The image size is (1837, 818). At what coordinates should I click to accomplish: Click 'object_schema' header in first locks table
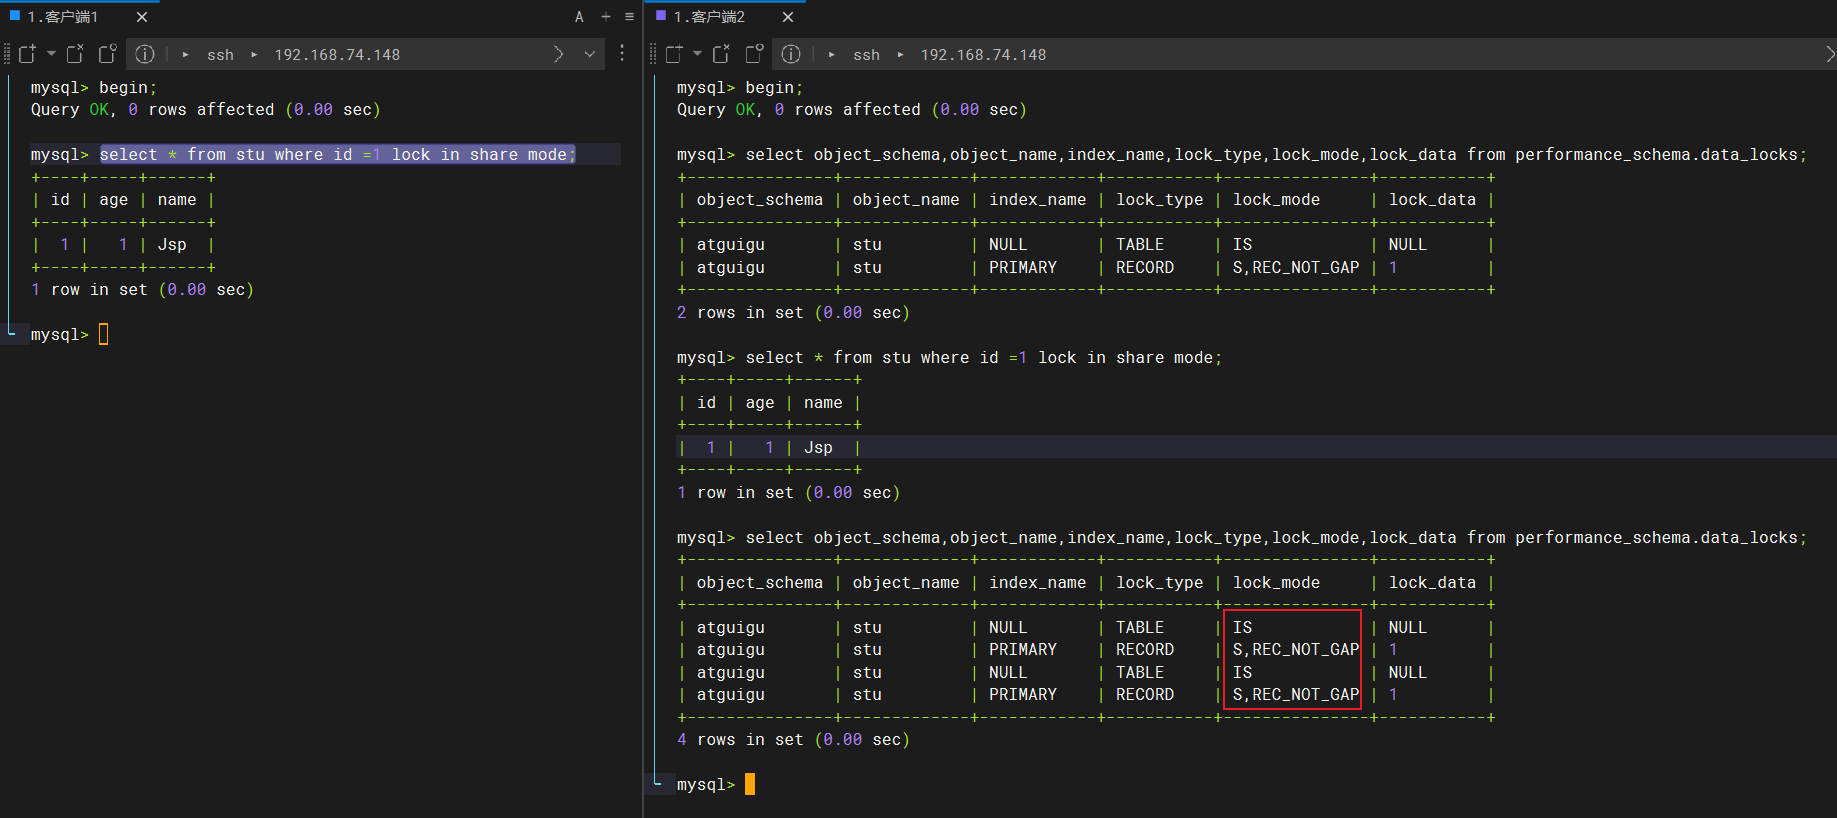tap(759, 200)
